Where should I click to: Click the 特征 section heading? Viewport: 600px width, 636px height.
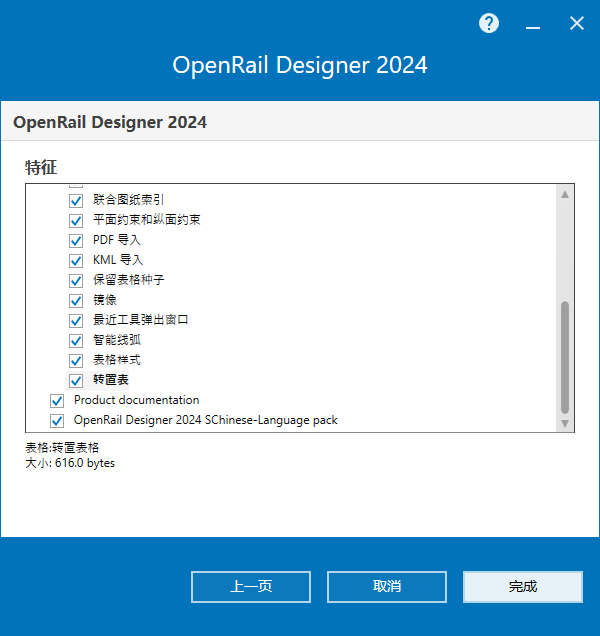41,167
